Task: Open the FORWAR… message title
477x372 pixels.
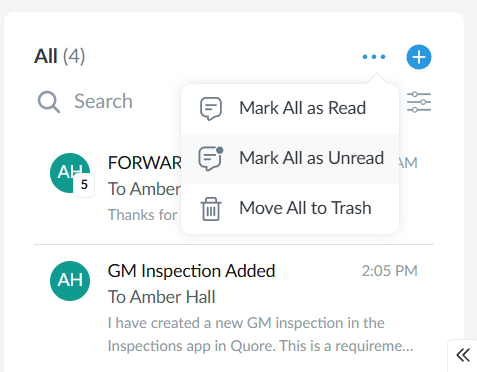Action: [x=145, y=163]
